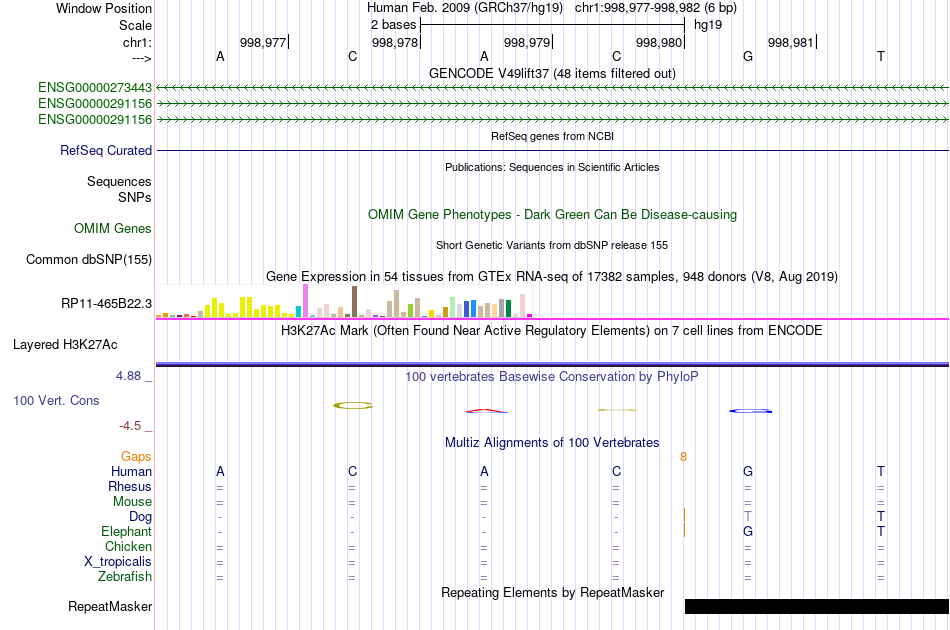The image size is (950, 630).
Task: Click the Layered H3K27Ac track label
Action: [x=65, y=345]
